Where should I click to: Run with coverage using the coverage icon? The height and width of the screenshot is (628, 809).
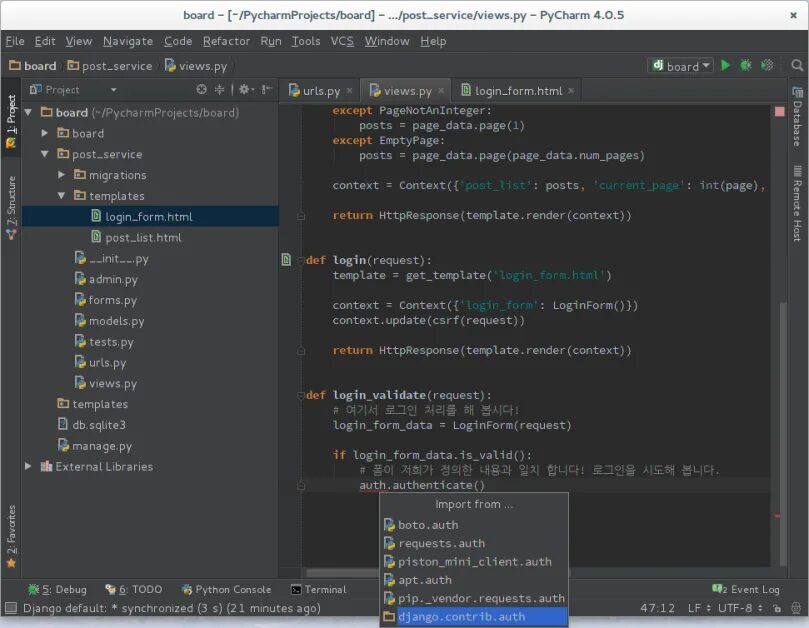pyautogui.click(x=767, y=65)
